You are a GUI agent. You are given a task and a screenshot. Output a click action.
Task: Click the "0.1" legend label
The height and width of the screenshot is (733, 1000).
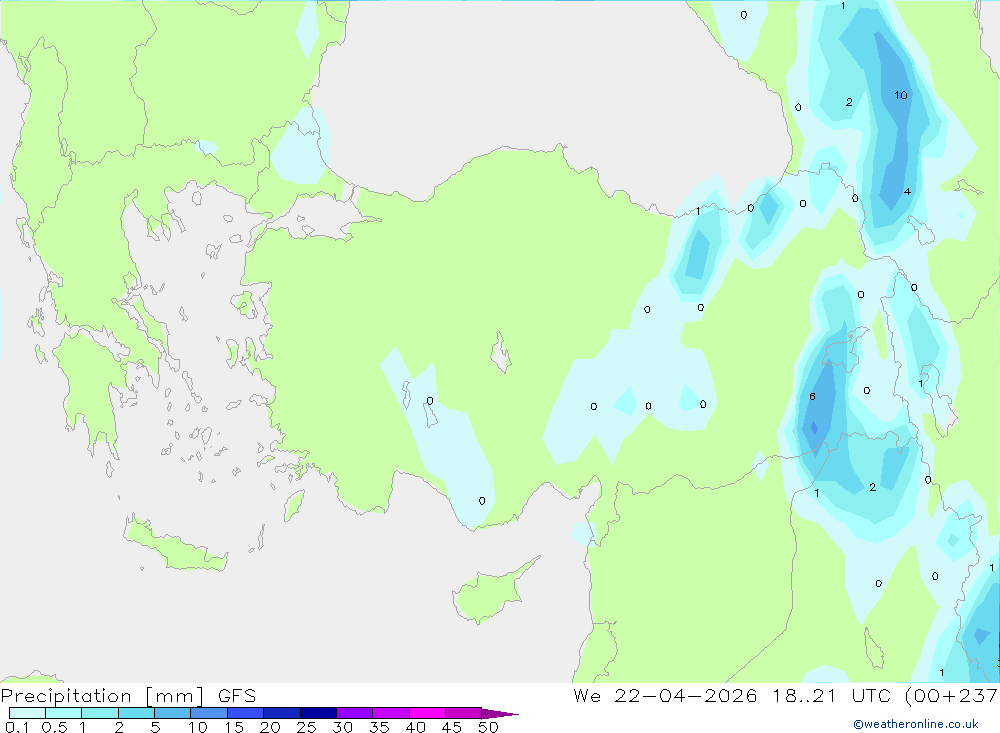pos(17,727)
